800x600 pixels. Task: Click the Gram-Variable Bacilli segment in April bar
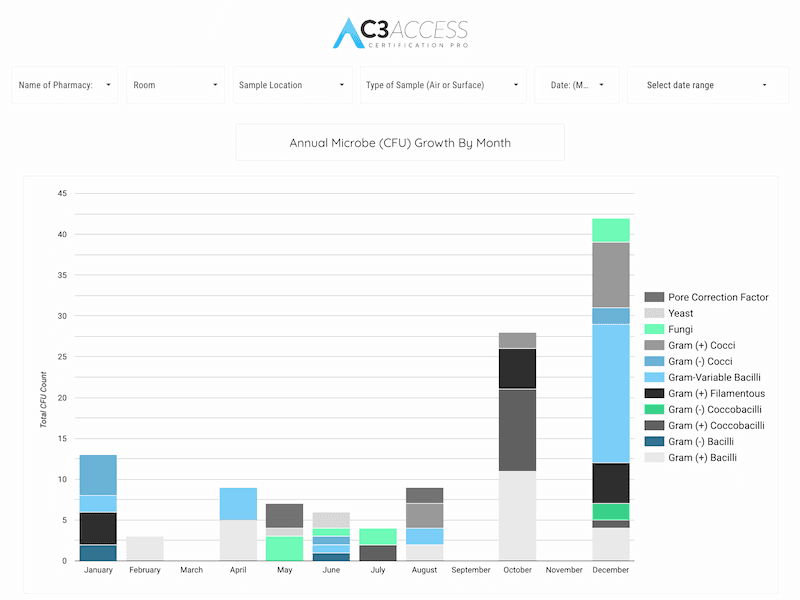coord(238,504)
